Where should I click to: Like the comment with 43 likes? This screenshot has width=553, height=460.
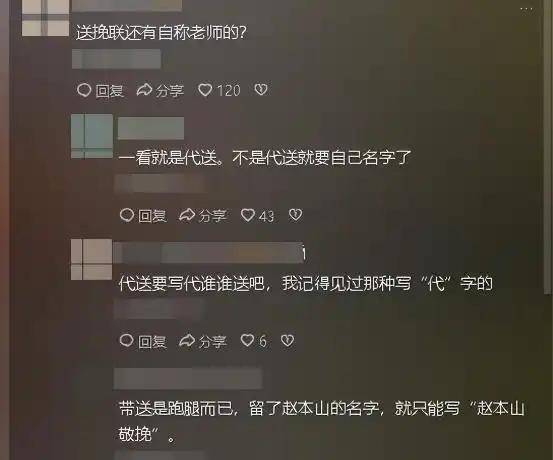[257, 216]
